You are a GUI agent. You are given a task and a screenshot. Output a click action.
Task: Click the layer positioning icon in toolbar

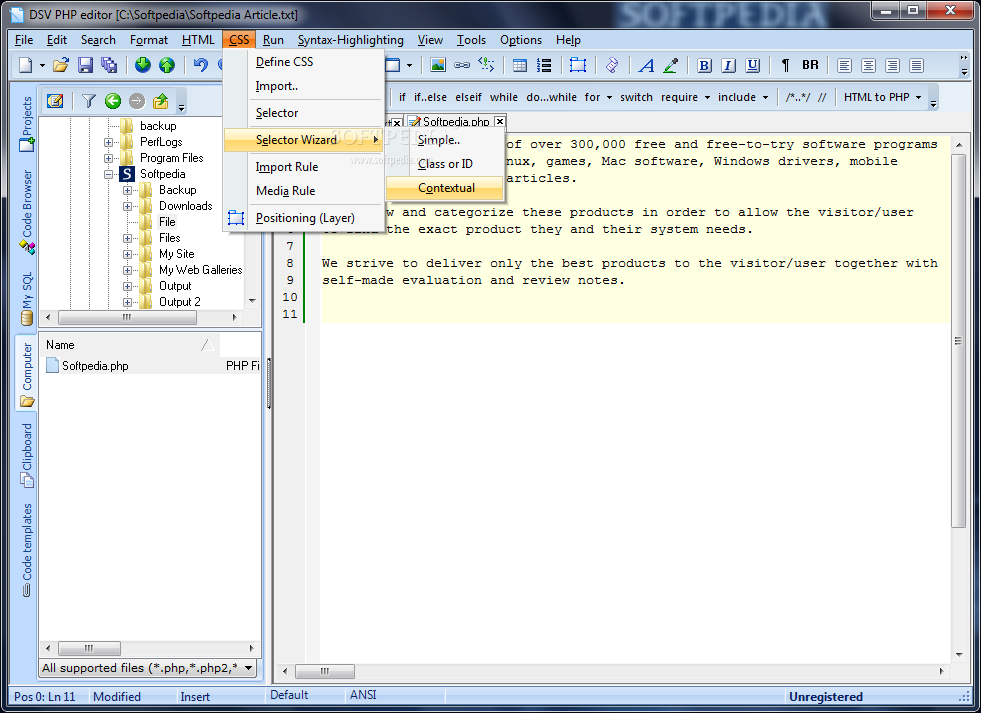coord(577,65)
